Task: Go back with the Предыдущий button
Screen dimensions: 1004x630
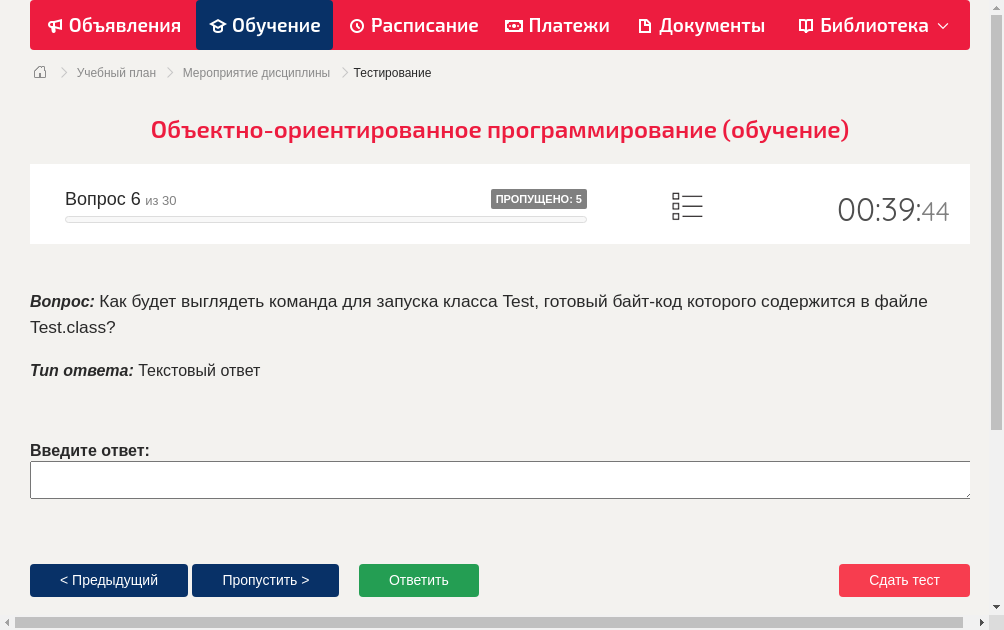Action: 108,580
